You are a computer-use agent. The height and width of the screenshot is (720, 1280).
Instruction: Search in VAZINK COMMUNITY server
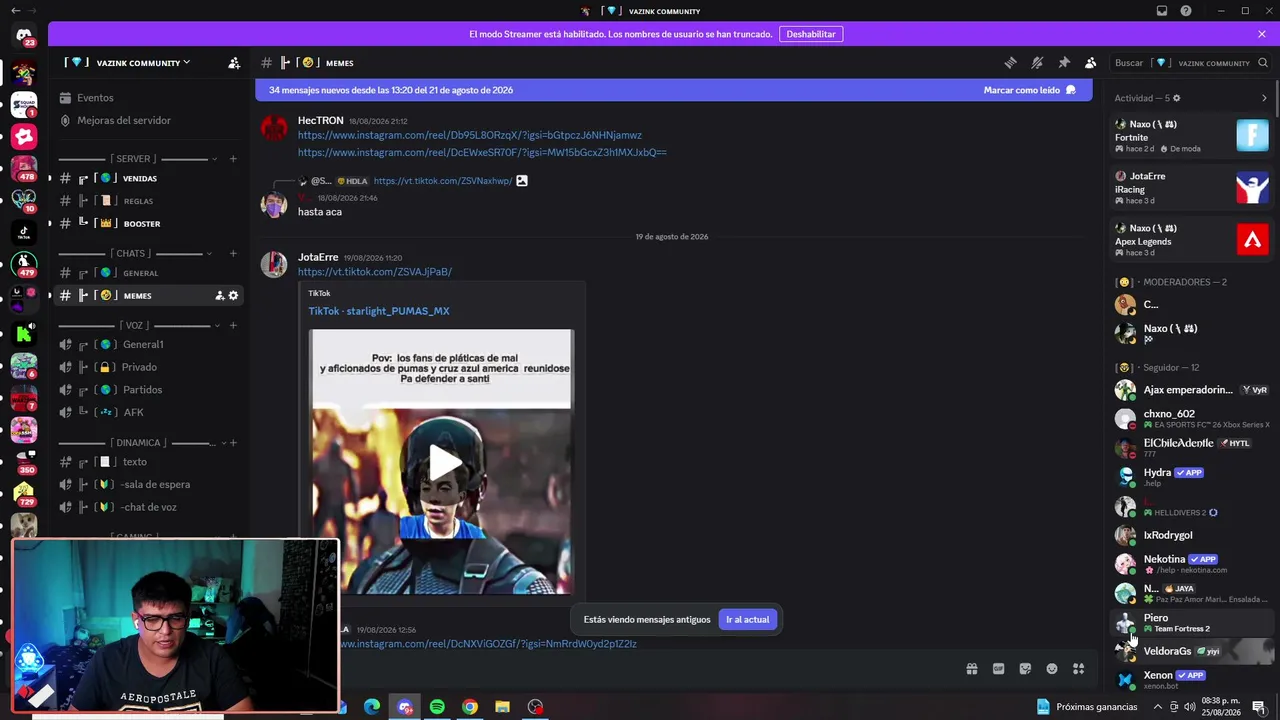coord(1190,63)
